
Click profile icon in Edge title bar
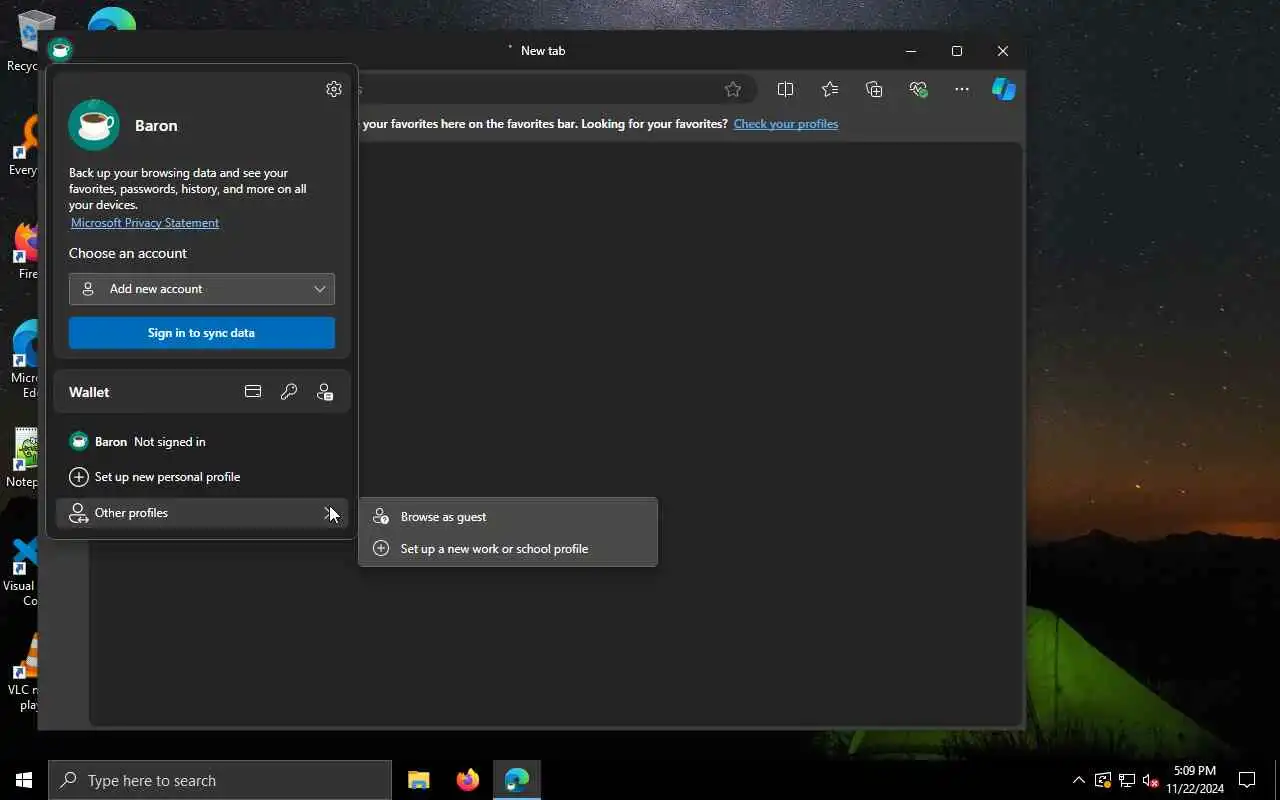pyautogui.click(x=61, y=49)
